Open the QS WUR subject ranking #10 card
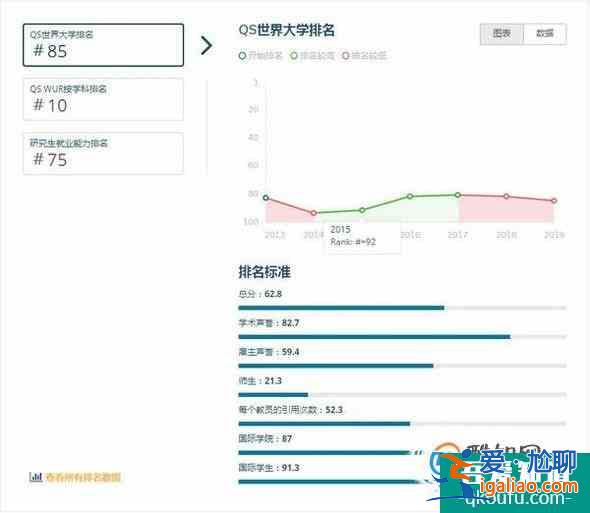This screenshot has width=590, height=513. [x=103, y=99]
